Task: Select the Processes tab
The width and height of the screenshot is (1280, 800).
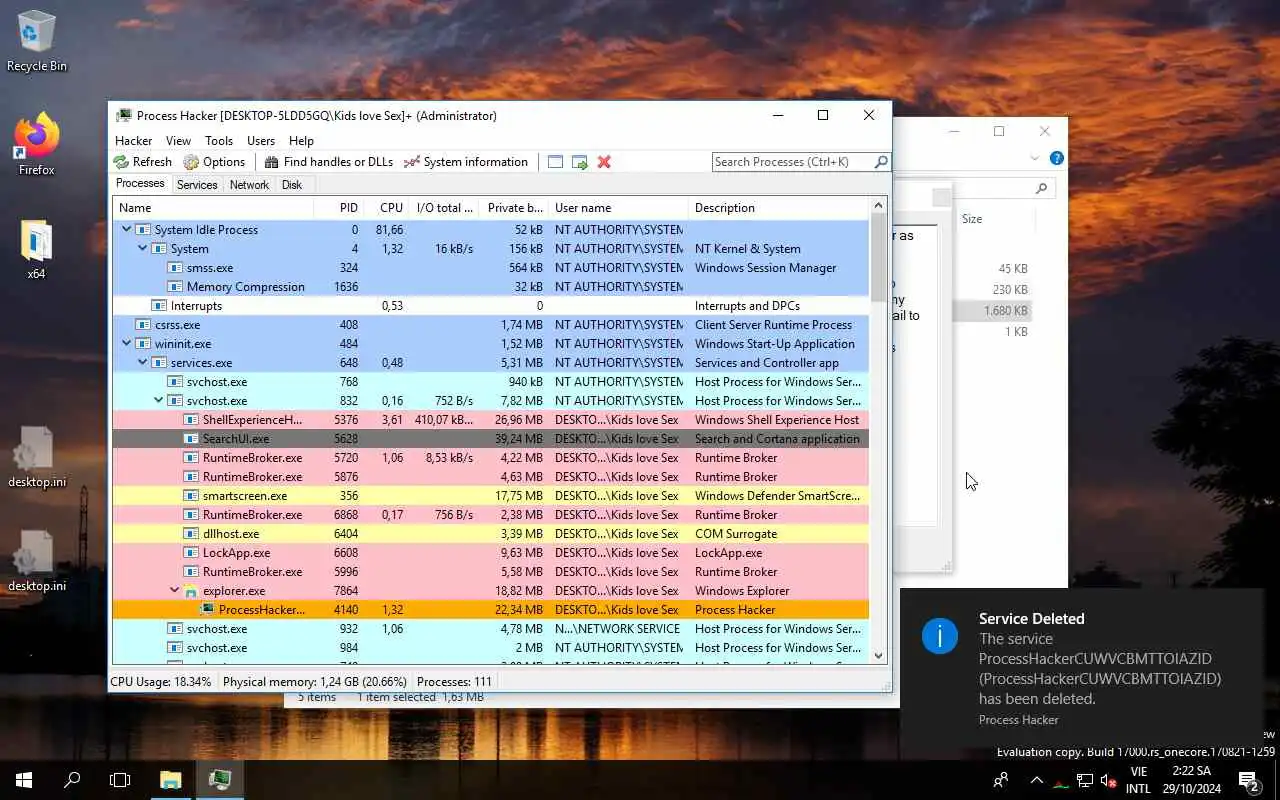Action: [140, 184]
